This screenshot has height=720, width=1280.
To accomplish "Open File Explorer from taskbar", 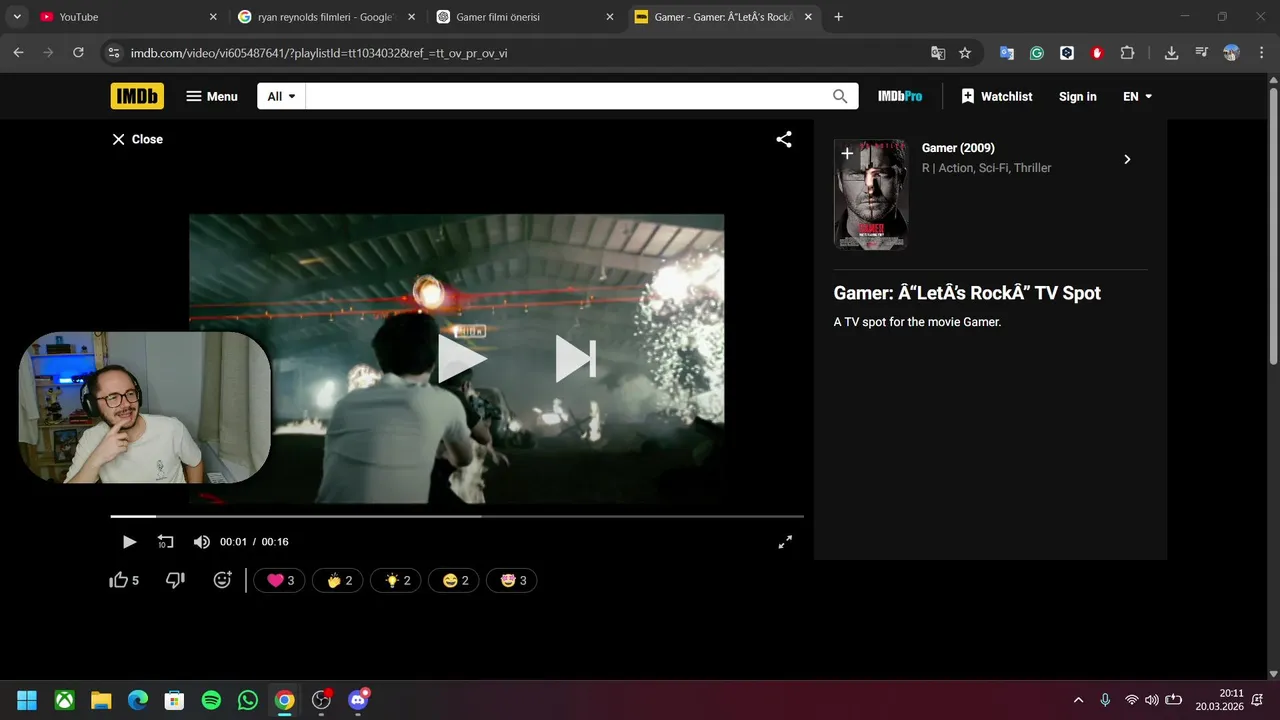I will pos(101,700).
